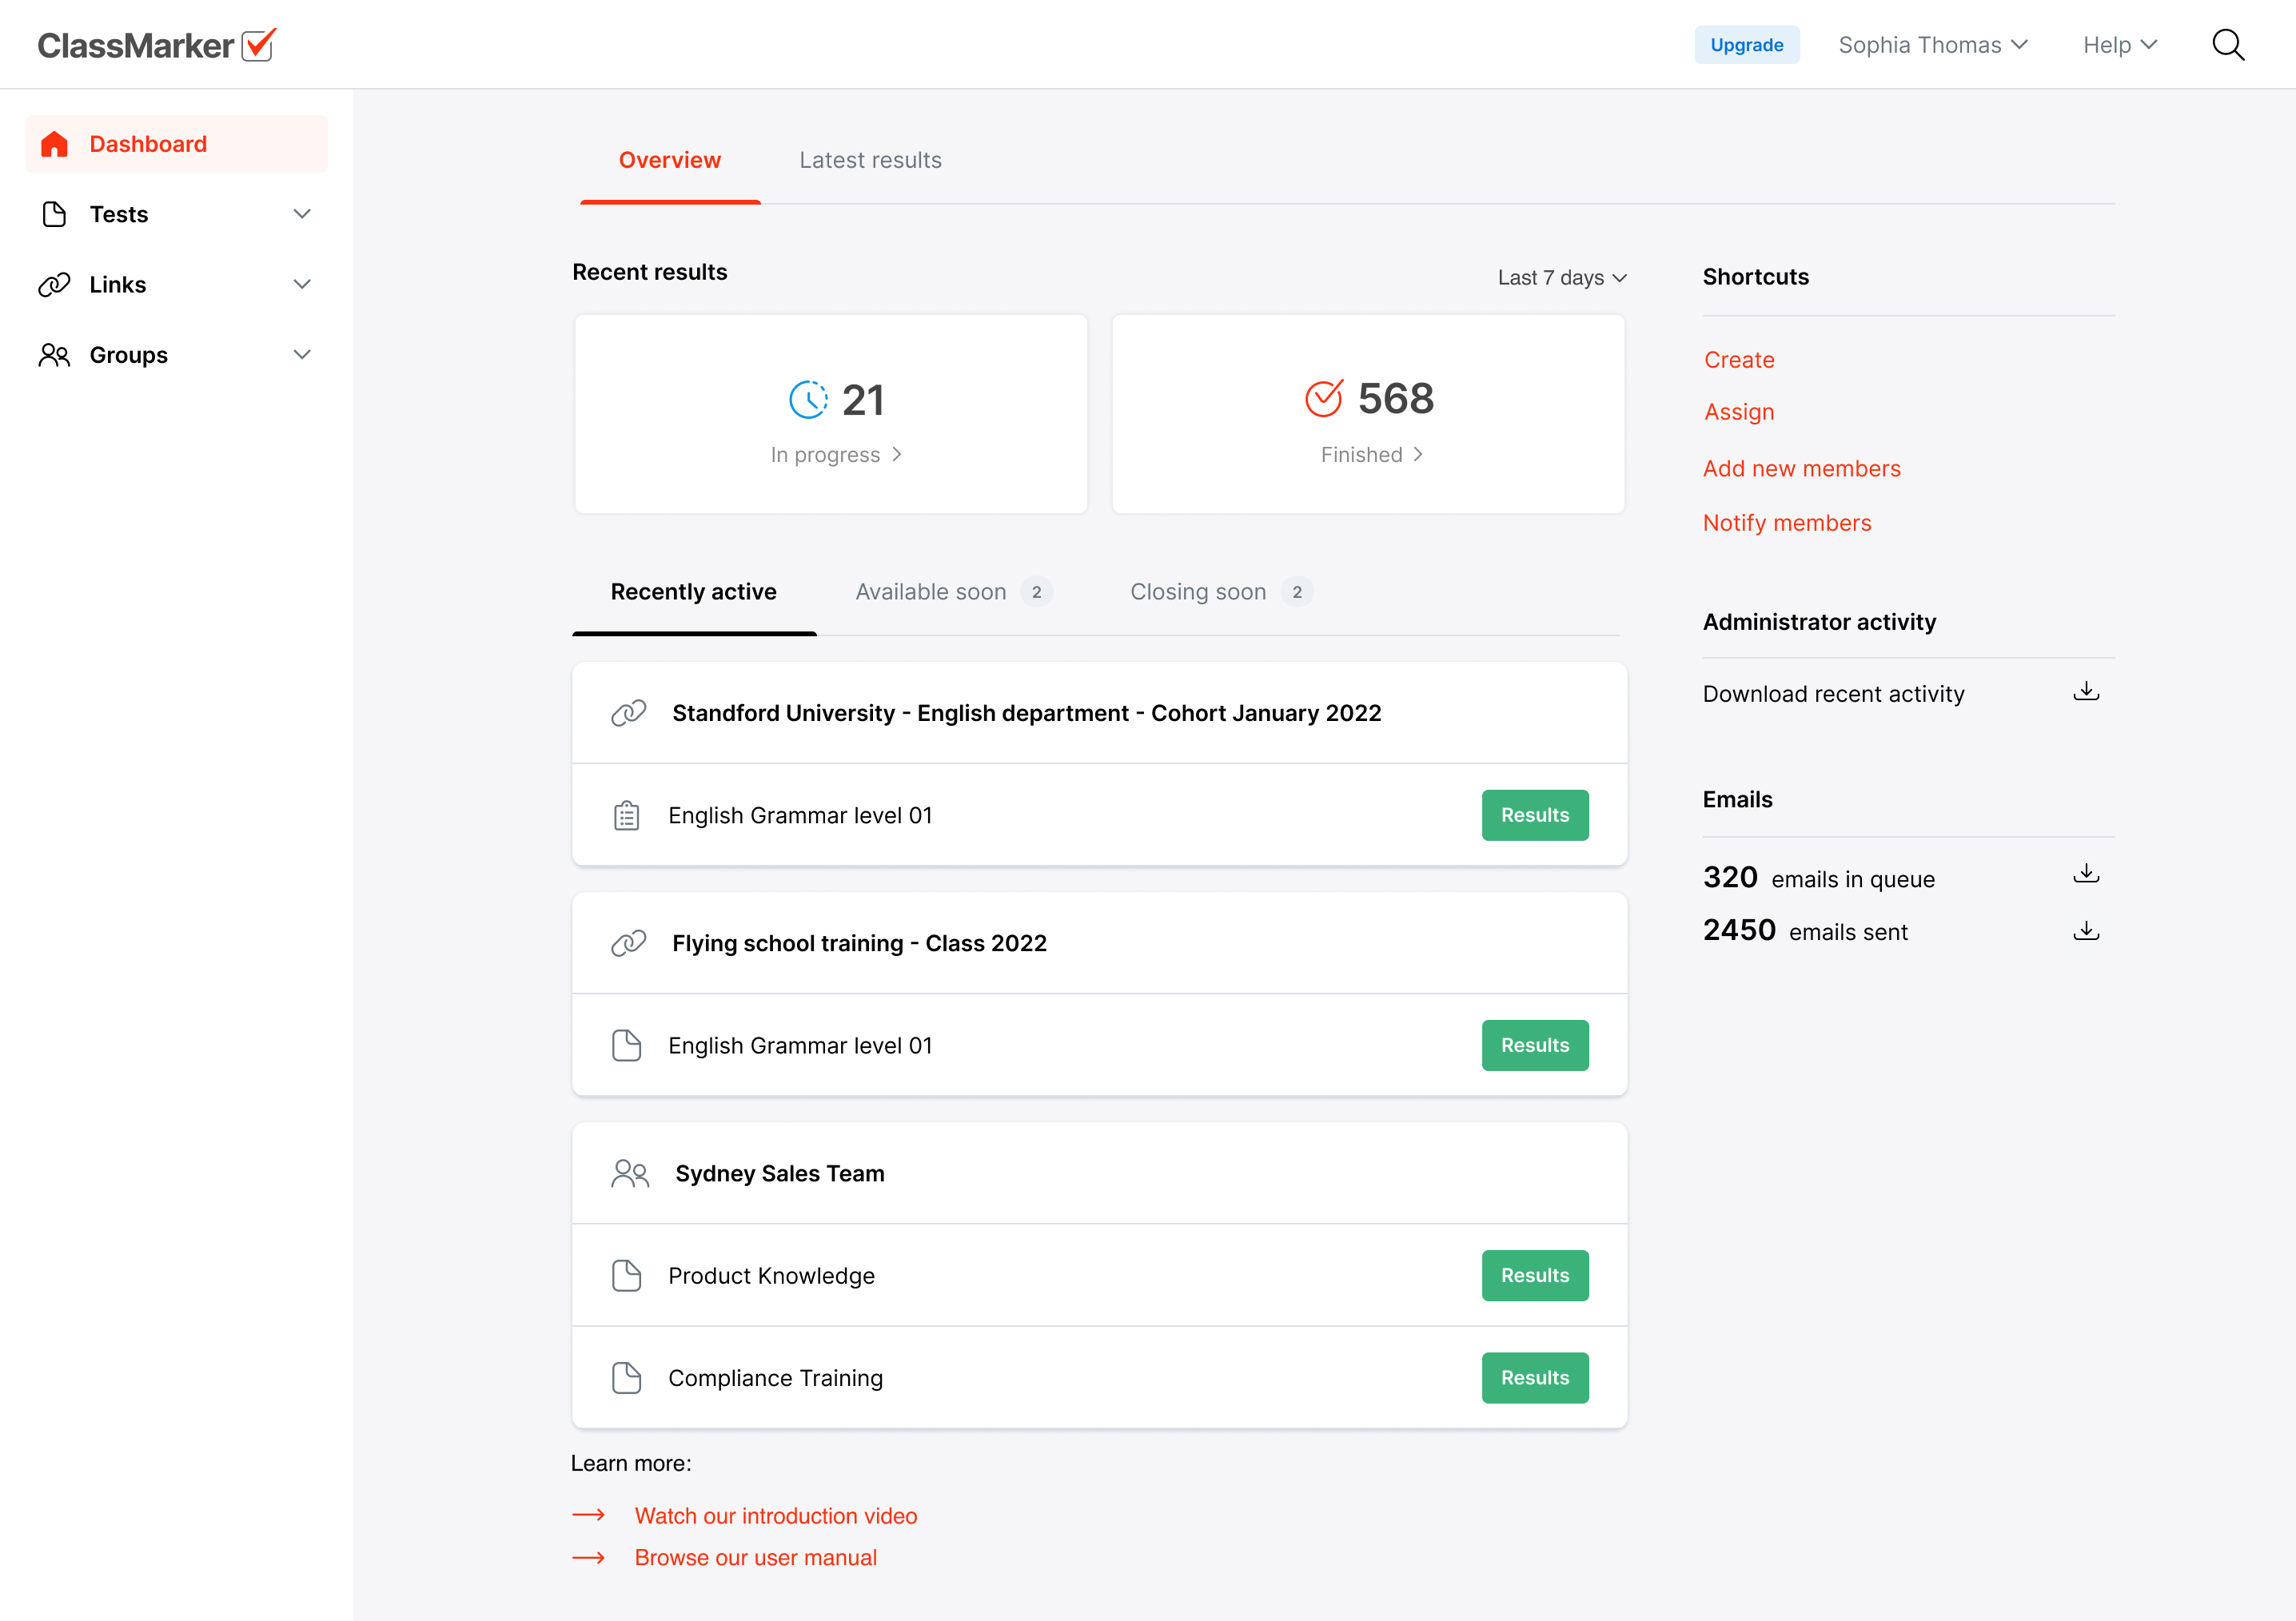The width and height of the screenshot is (2296, 1621).
Task: Click link icon beside Flying school training
Action: click(629, 943)
